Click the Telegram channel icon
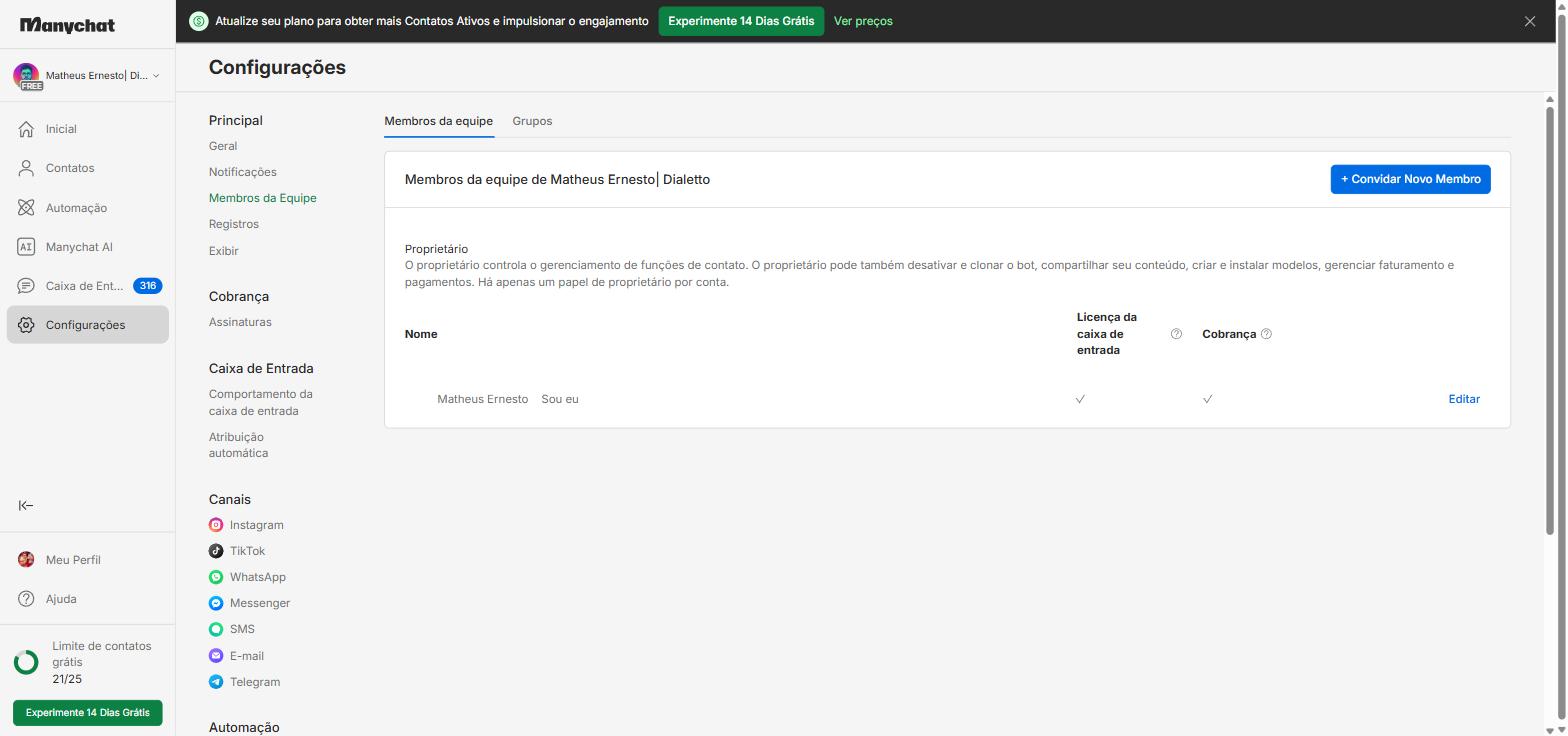 pyautogui.click(x=216, y=682)
